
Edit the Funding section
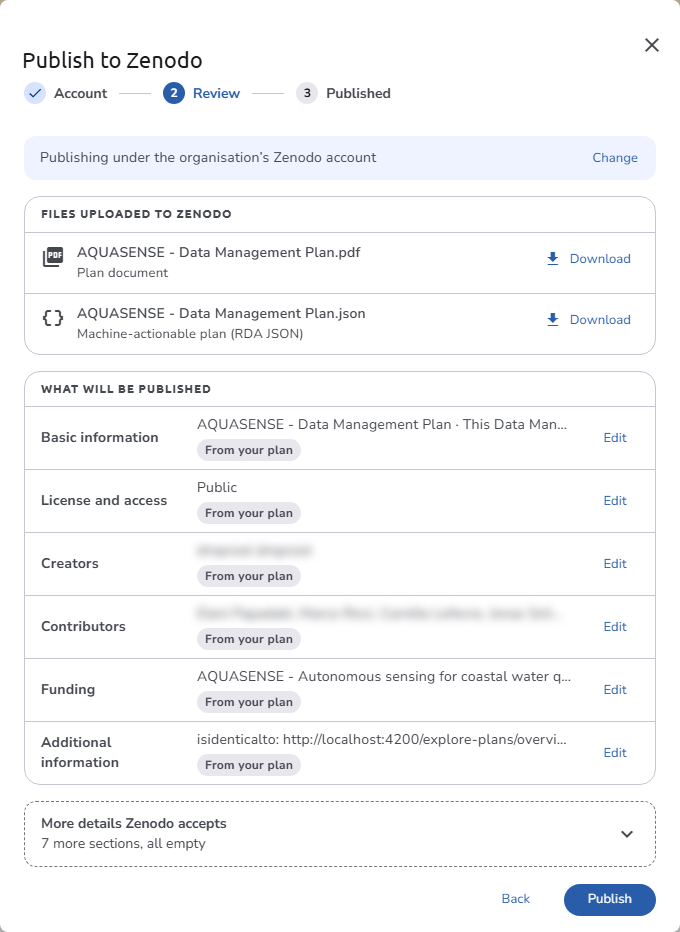click(615, 689)
